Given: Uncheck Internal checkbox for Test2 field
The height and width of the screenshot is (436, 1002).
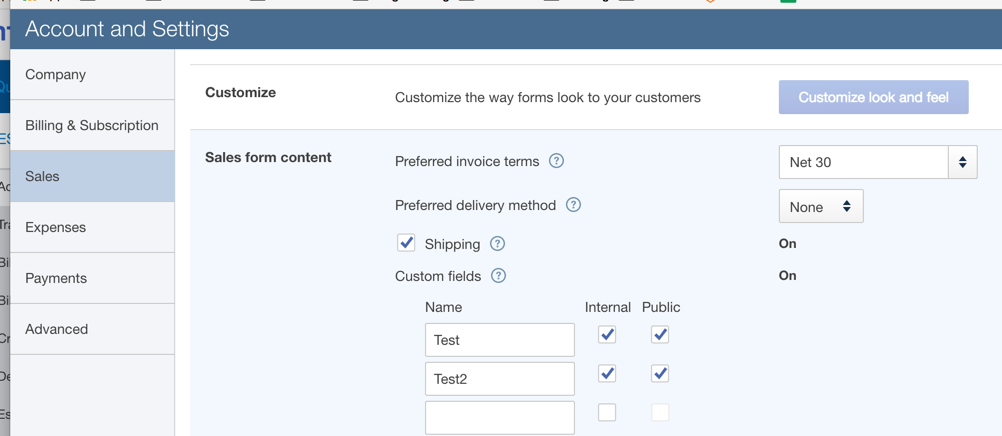Looking at the screenshot, I should [x=607, y=374].
